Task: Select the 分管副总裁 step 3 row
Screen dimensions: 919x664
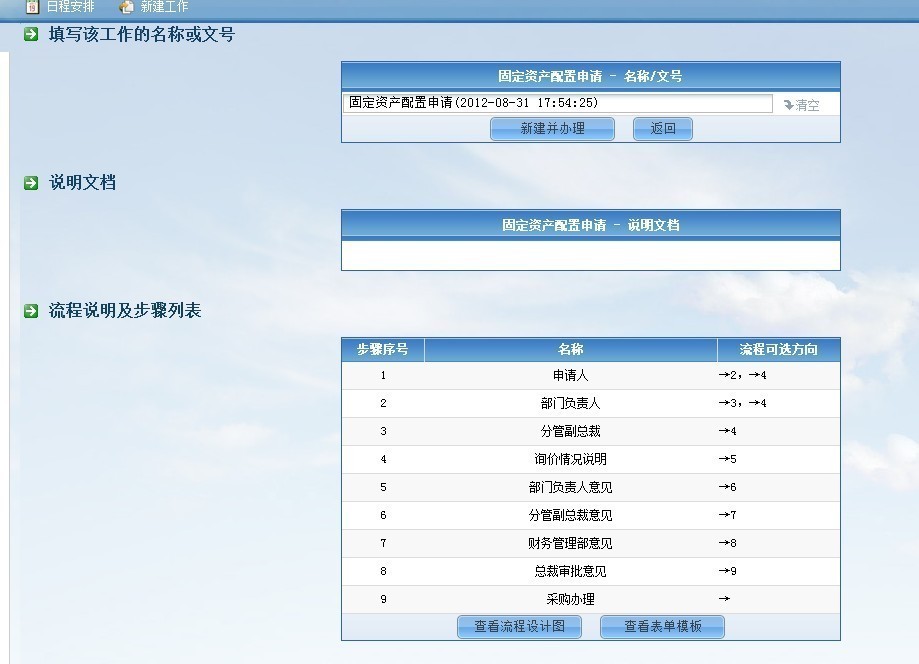Action: 570,432
